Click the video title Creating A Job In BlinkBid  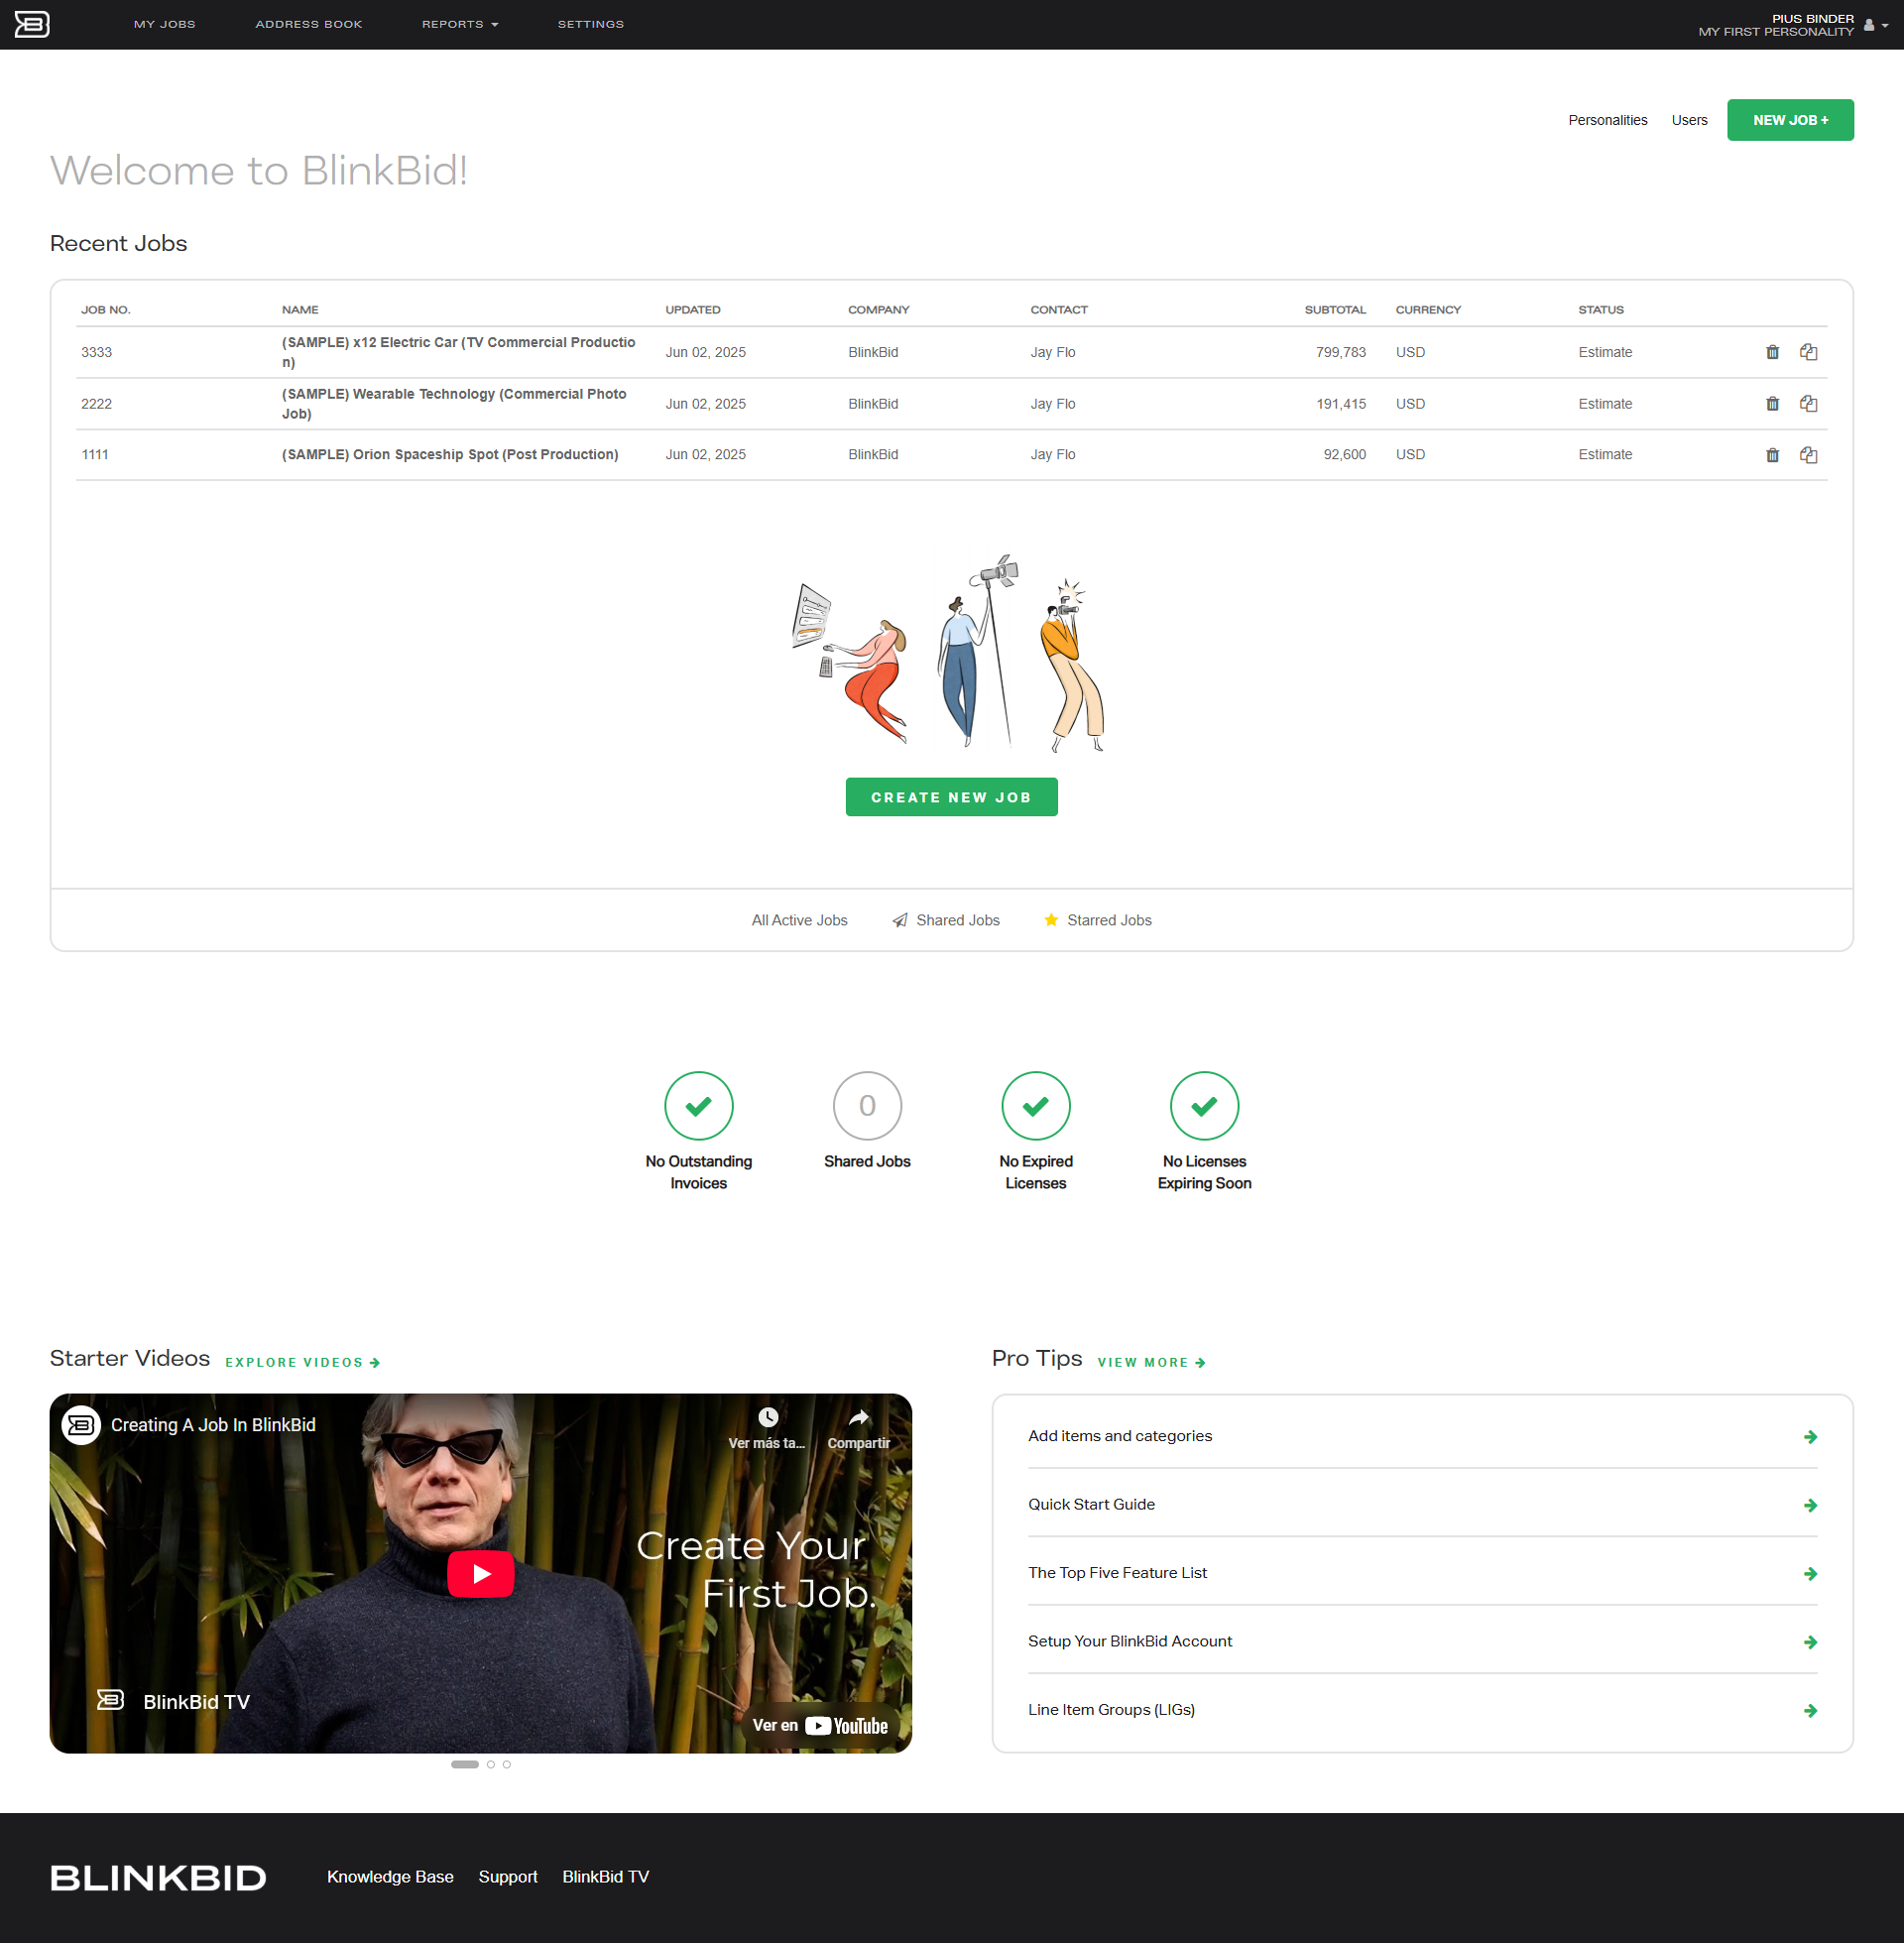(213, 1425)
